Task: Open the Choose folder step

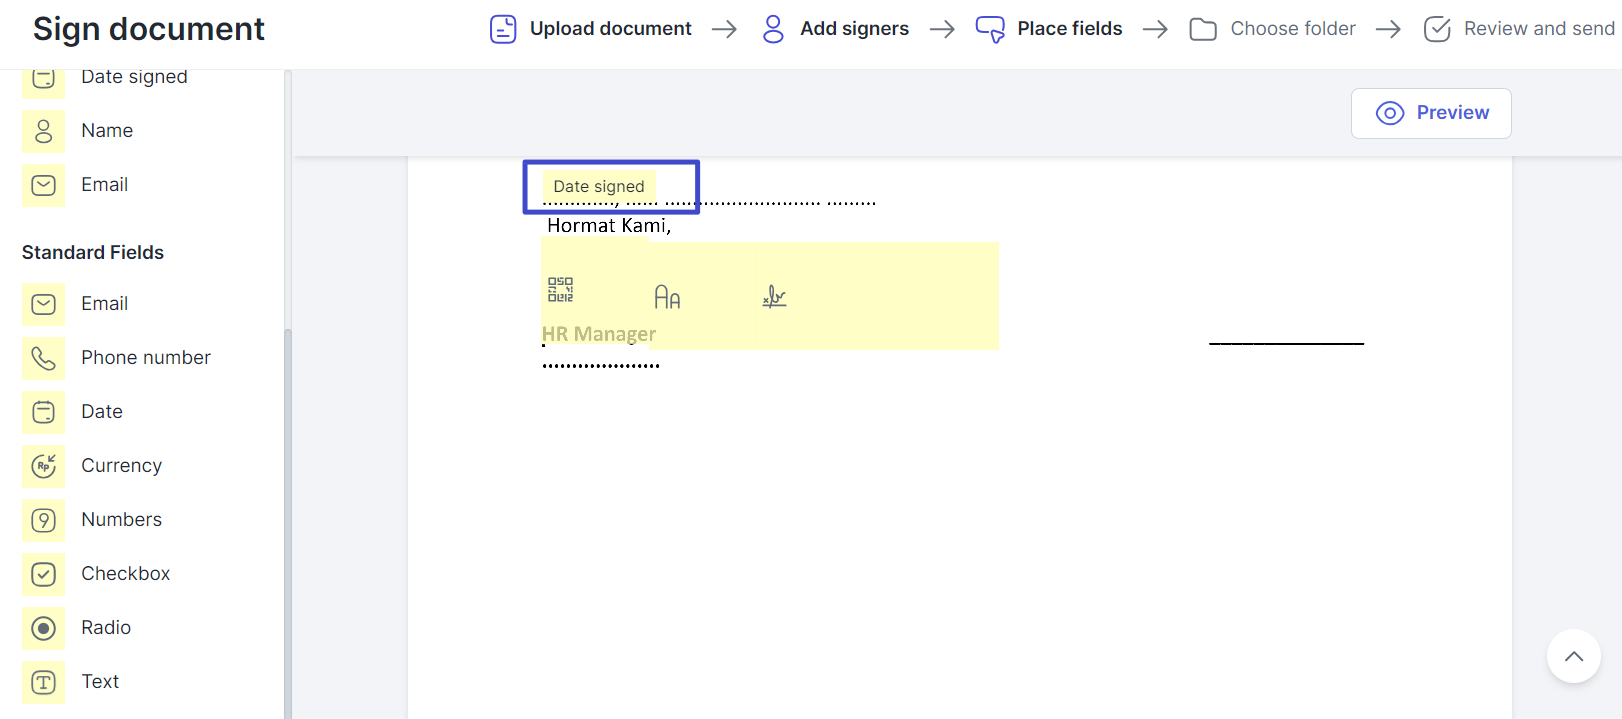Action: pyautogui.click(x=1273, y=29)
